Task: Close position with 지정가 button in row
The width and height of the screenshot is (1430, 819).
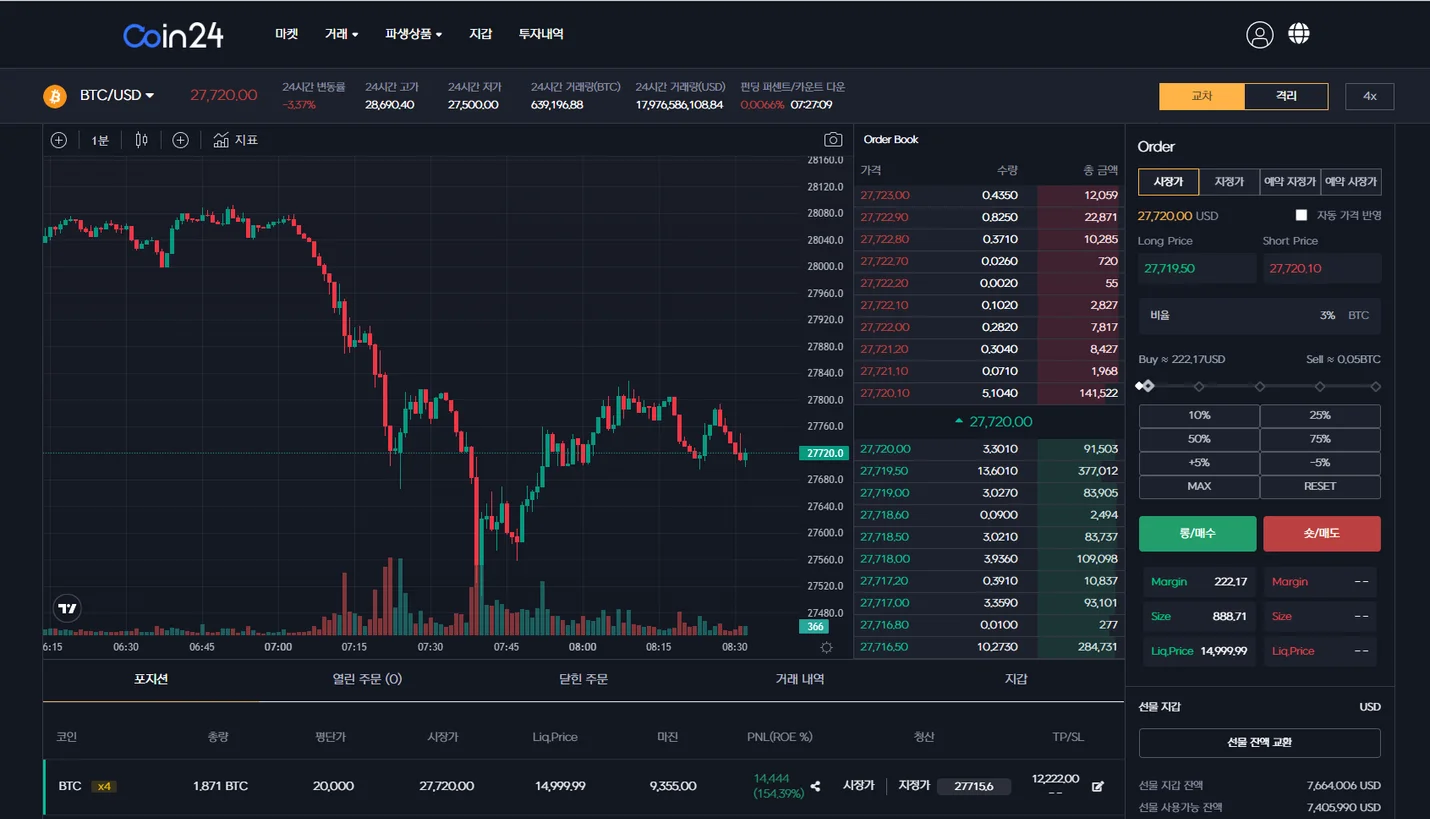Action: [x=914, y=786]
